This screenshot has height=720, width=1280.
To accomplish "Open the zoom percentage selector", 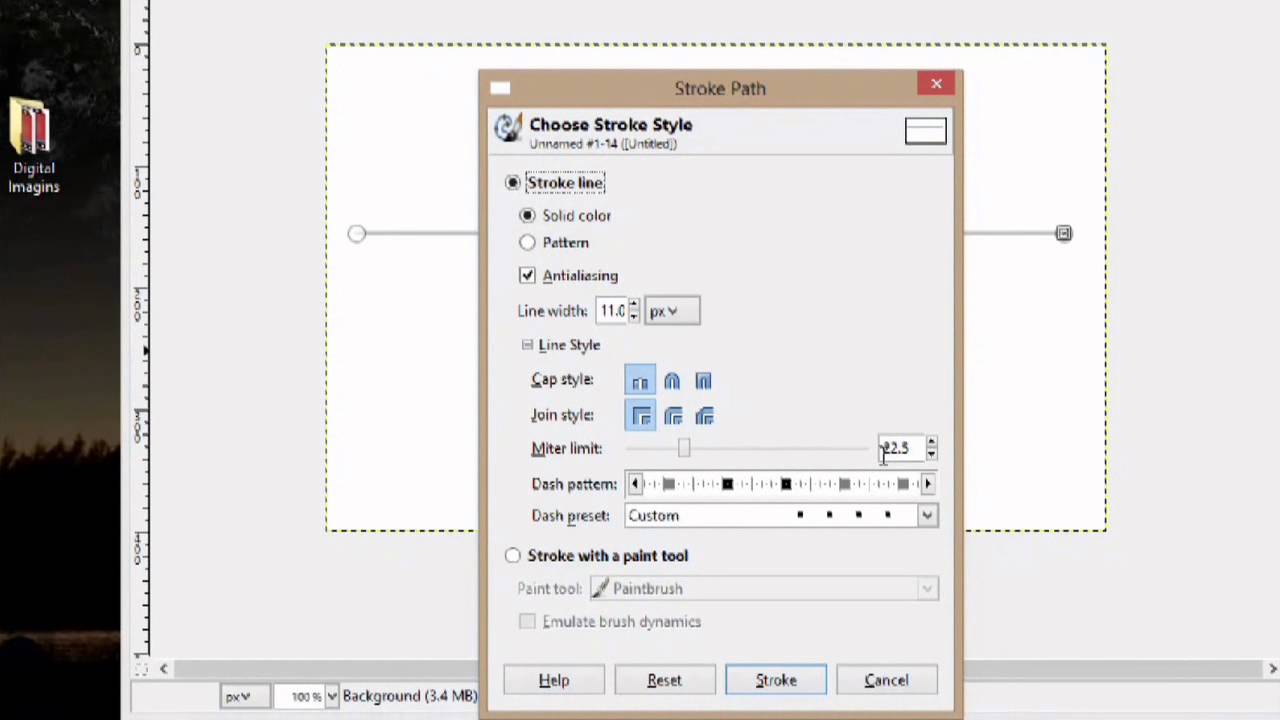I will tap(331, 696).
